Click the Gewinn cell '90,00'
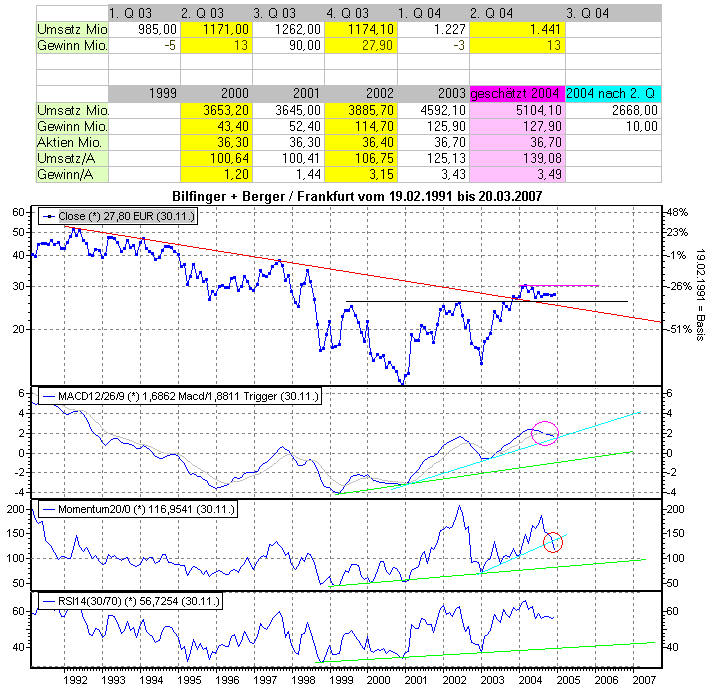Image resolution: width=705 pixels, height=696 pixels. [288, 45]
